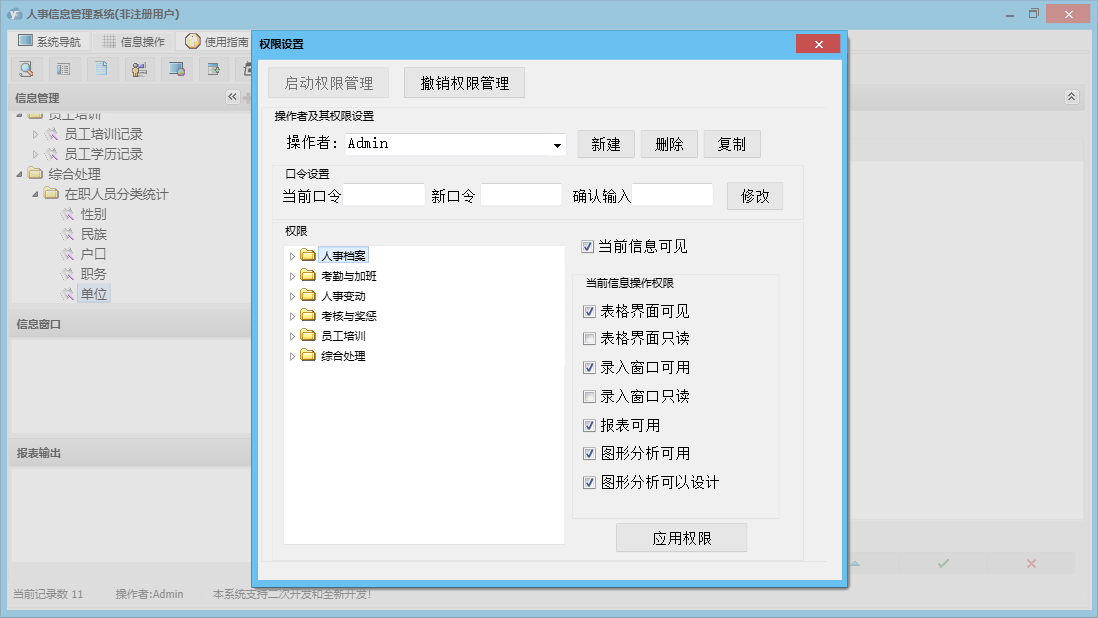The height and width of the screenshot is (618, 1098).
Task: Expand the 员工培训 node in 权限 tree
Action: click(x=292, y=336)
